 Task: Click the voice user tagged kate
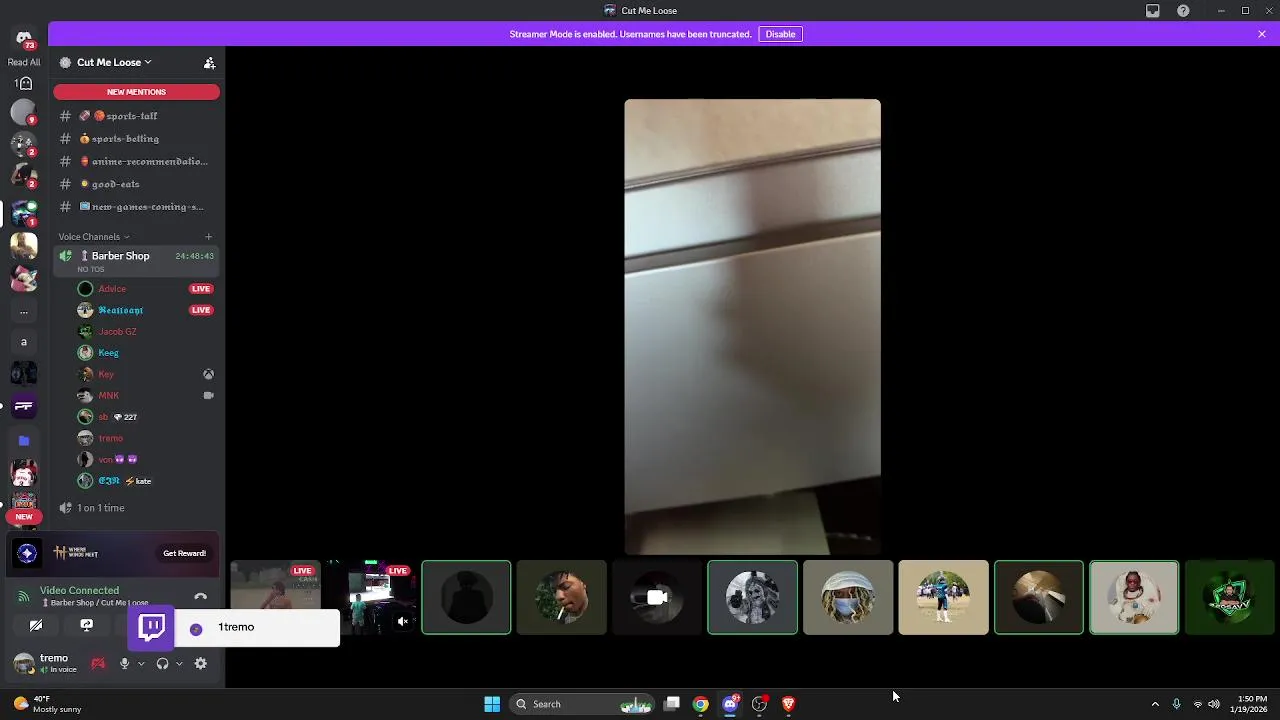tap(145, 481)
